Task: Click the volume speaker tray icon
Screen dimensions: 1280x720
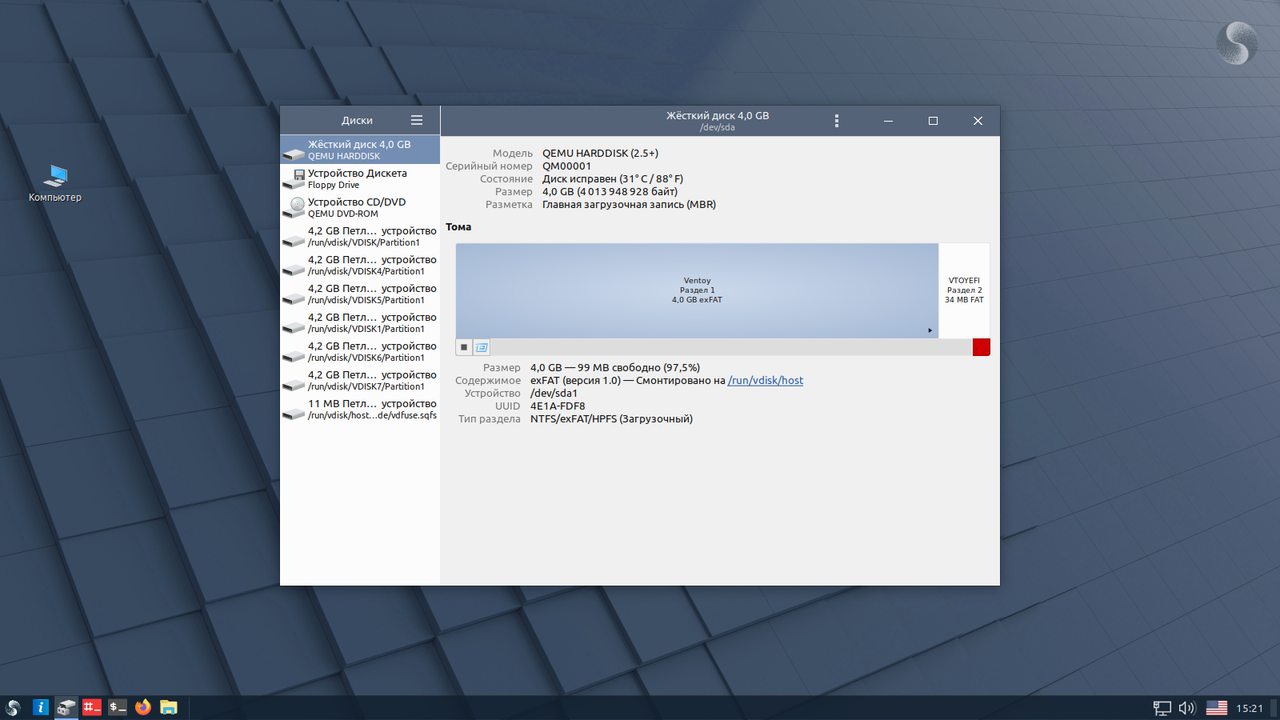Action: pos(1188,708)
